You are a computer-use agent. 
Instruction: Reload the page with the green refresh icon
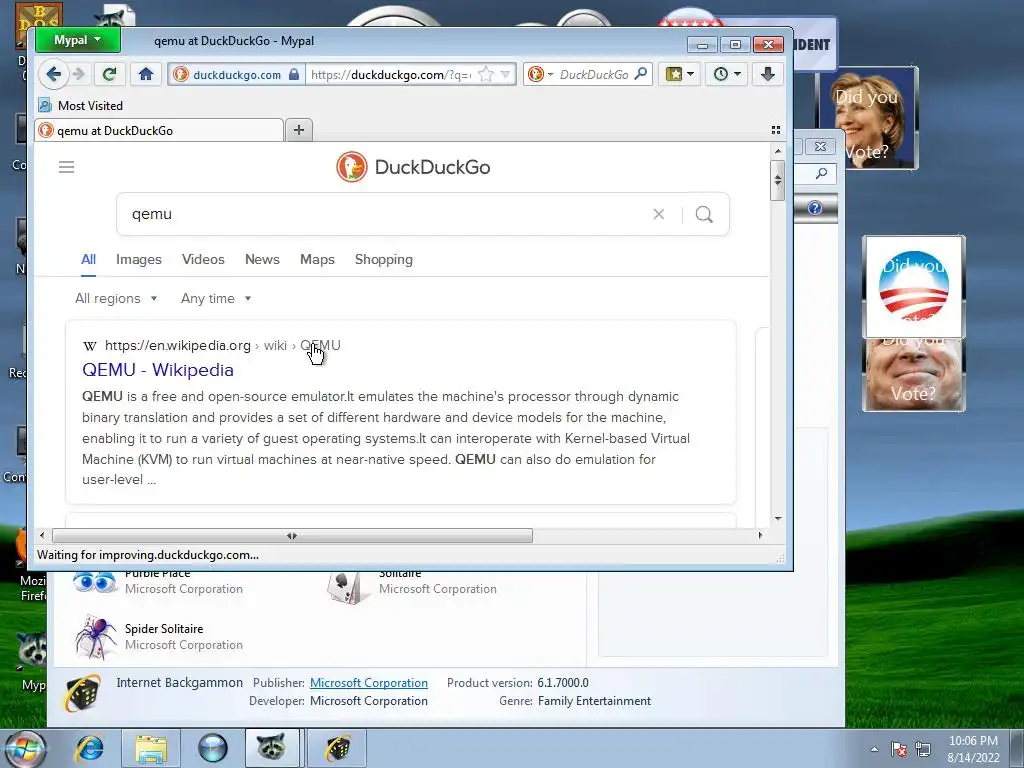(x=109, y=74)
